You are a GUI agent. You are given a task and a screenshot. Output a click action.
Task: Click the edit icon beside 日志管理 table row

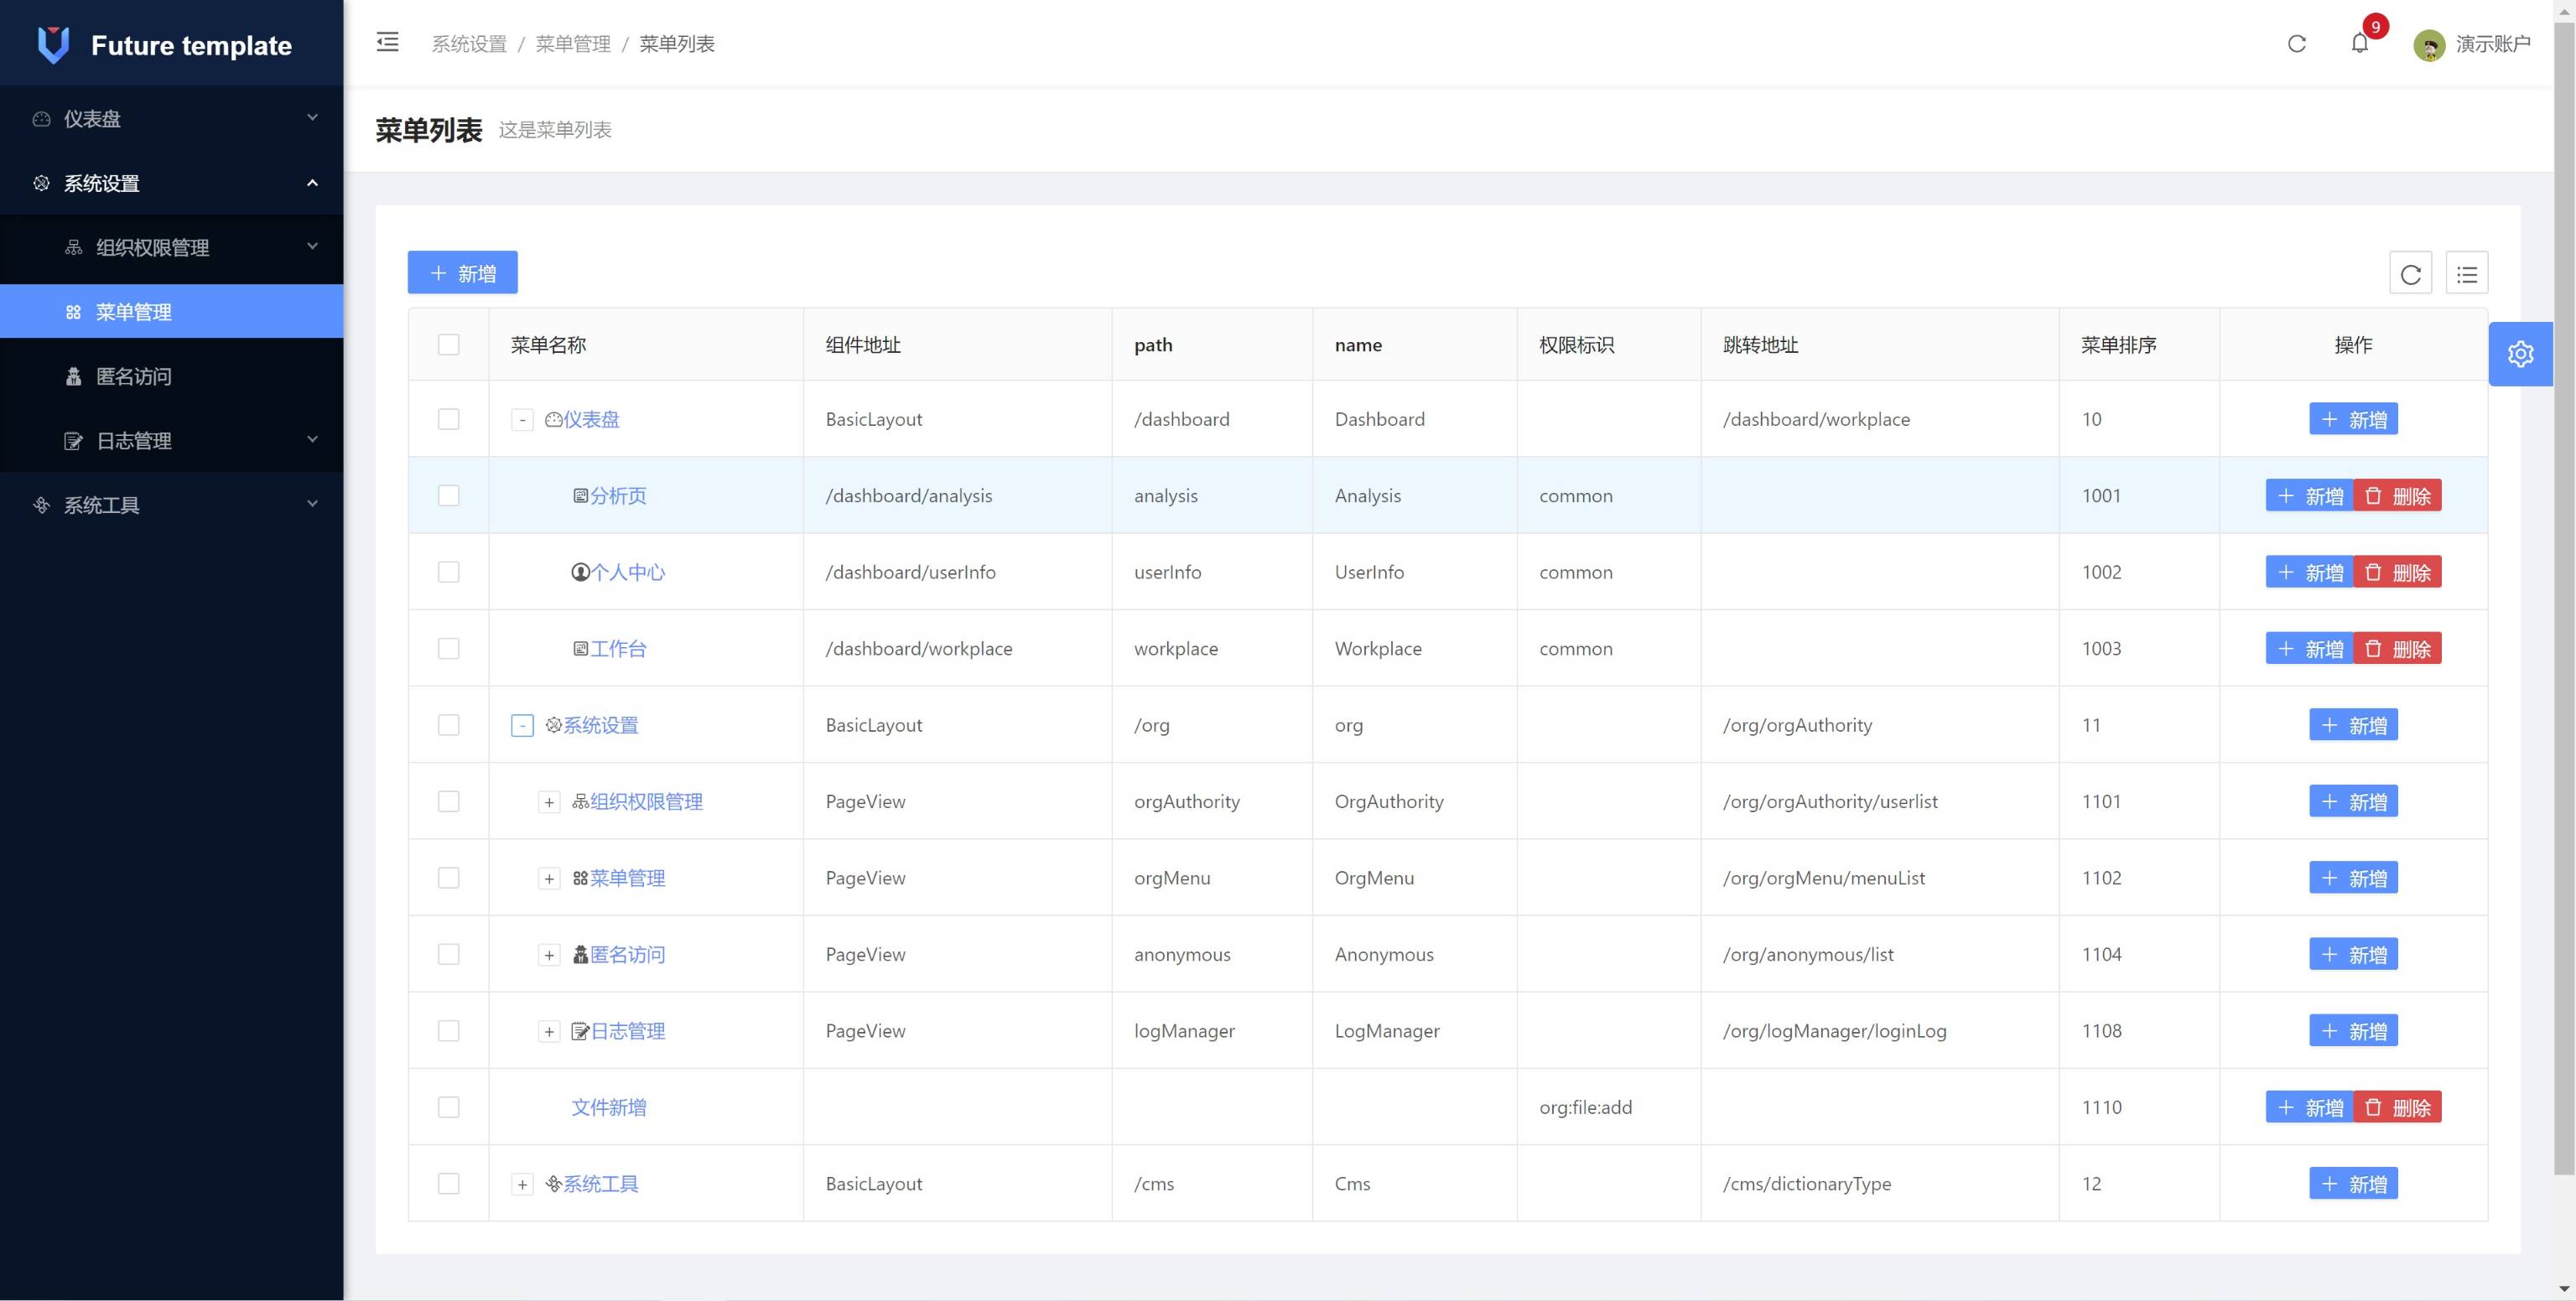580,1031
